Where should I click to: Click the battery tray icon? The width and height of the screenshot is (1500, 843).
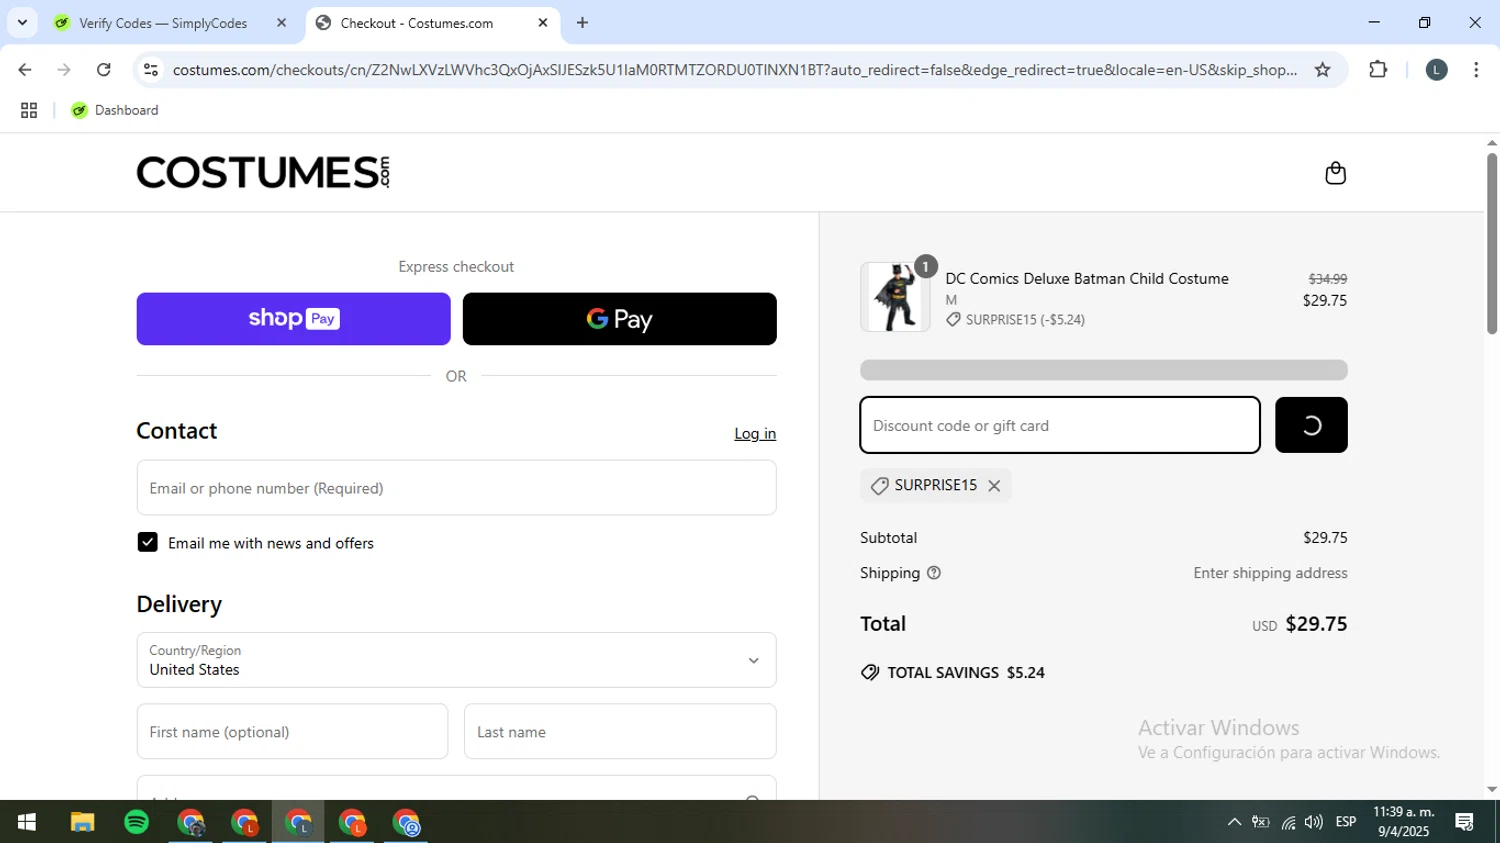tap(1261, 822)
